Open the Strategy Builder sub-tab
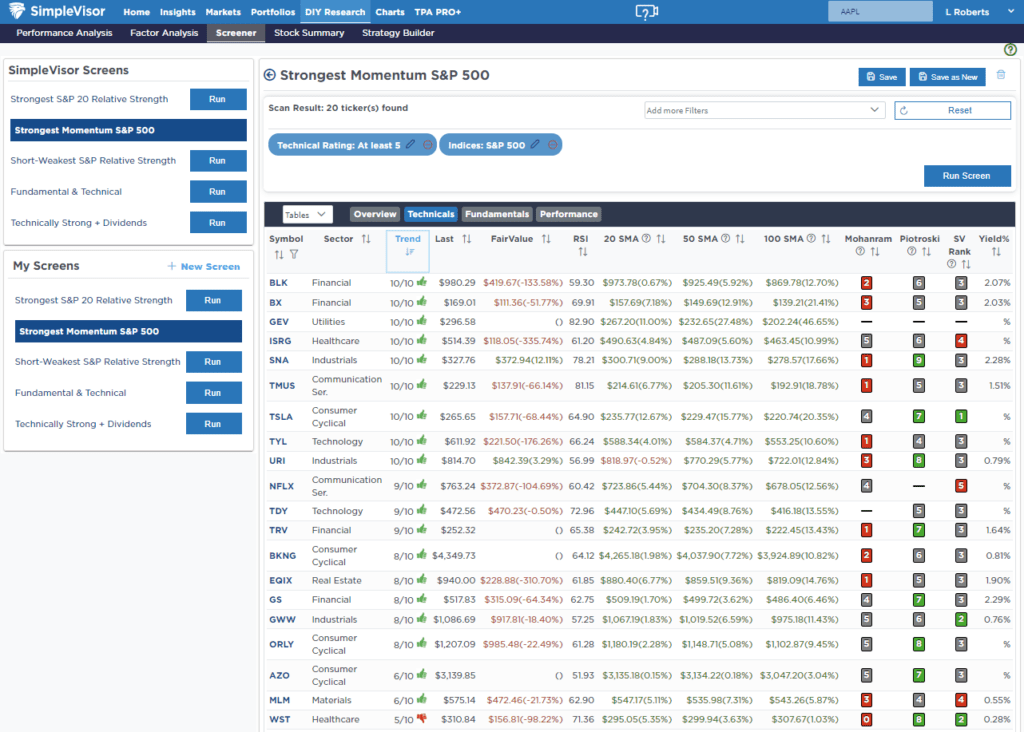This screenshot has width=1024, height=732. [x=398, y=33]
